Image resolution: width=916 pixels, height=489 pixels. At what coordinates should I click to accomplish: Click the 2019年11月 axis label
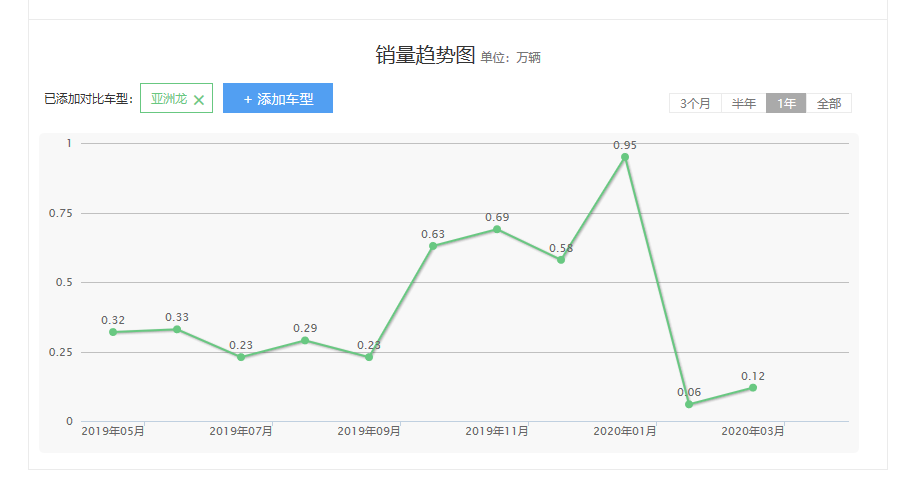point(497,431)
